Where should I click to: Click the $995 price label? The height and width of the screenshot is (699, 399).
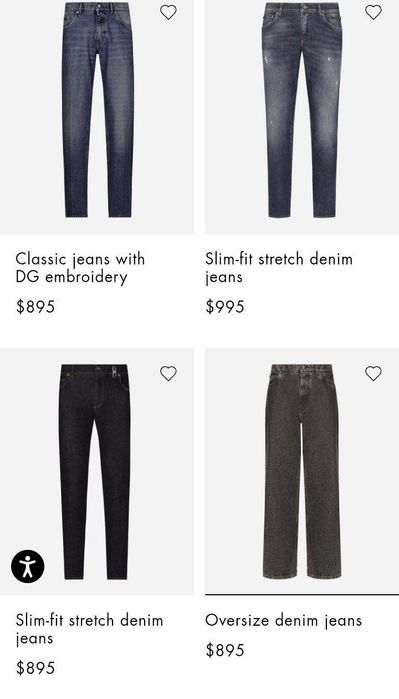coord(225,307)
